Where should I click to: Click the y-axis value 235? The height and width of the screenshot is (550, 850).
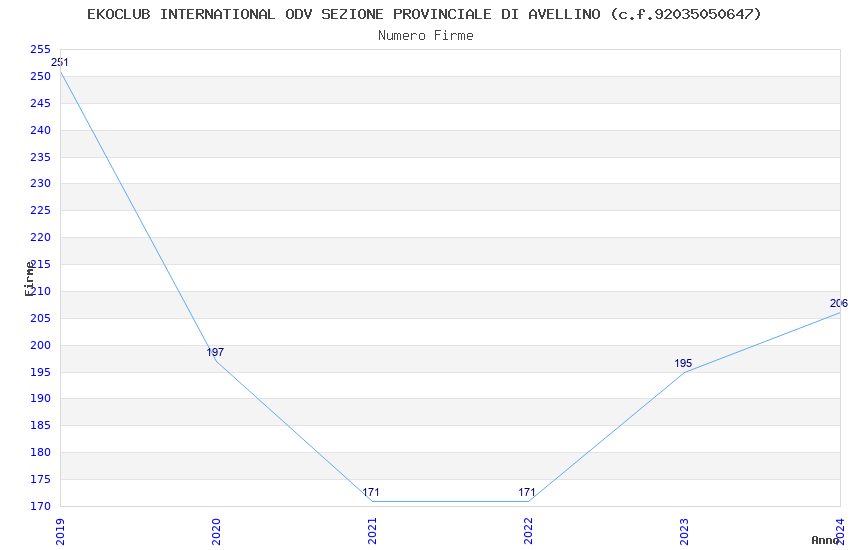[x=40, y=158]
